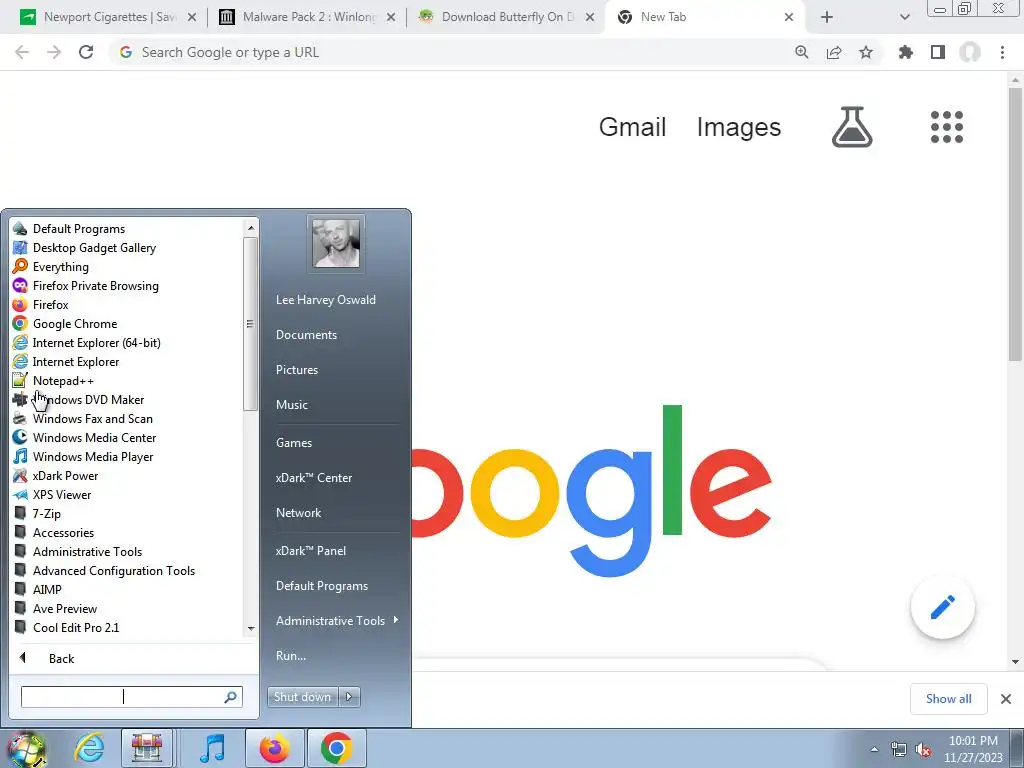Viewport: 1024px width, 768px height.
Task: Open Pictures from the Start menu
Action: (296, 370)
